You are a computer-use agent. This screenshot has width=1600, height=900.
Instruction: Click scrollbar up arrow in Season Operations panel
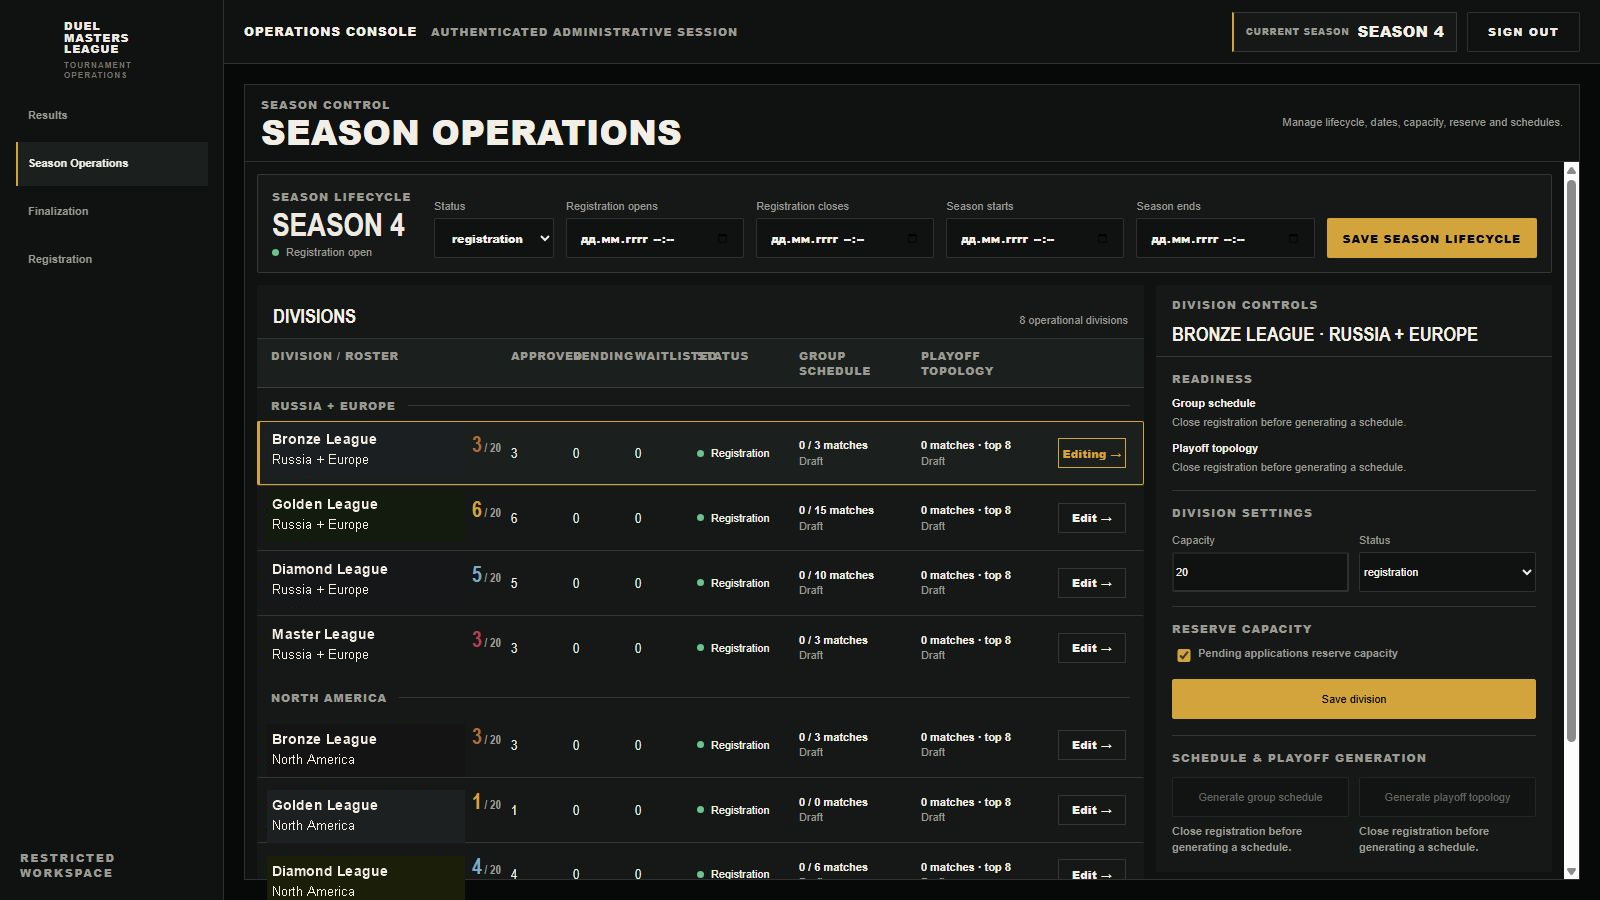point(1571,171)
